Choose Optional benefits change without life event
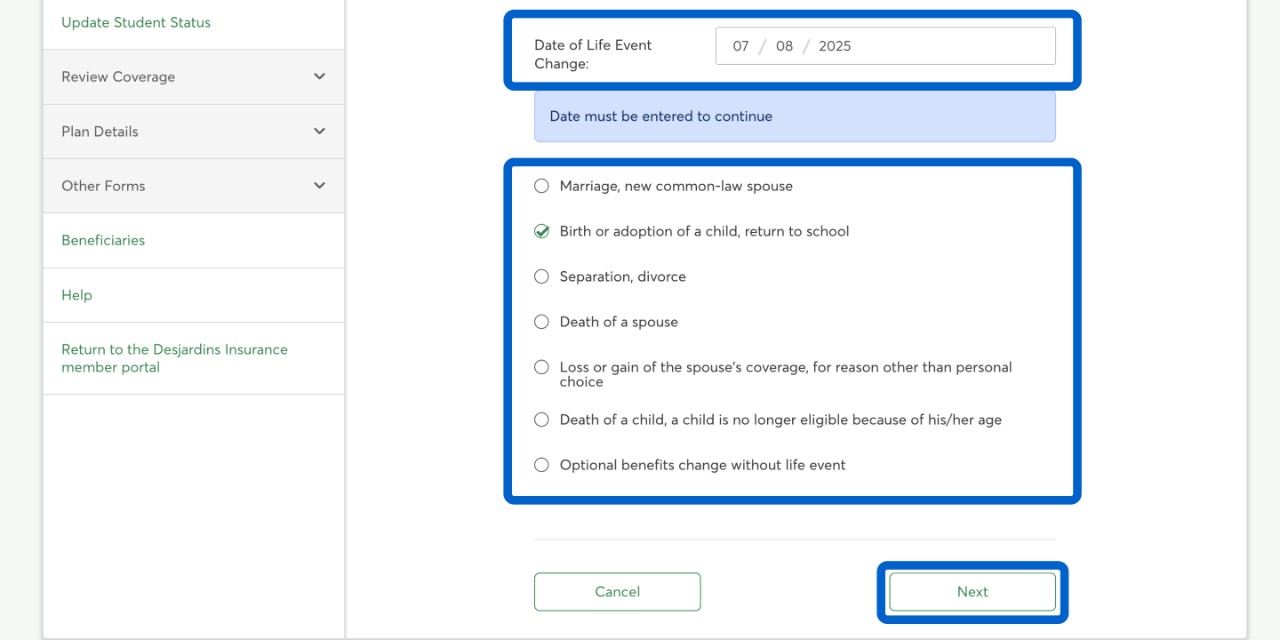The image size is (1280, 640). coord(541,465)
